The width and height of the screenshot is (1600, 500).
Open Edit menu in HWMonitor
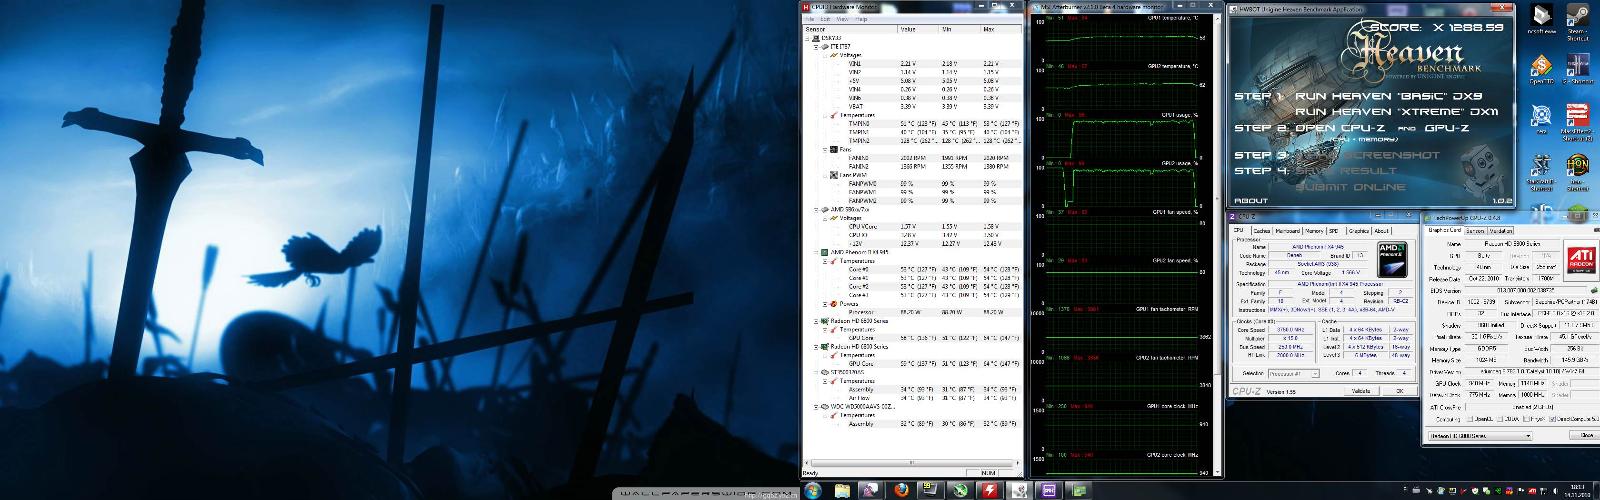pyautogui.click(x=825, y=19)
